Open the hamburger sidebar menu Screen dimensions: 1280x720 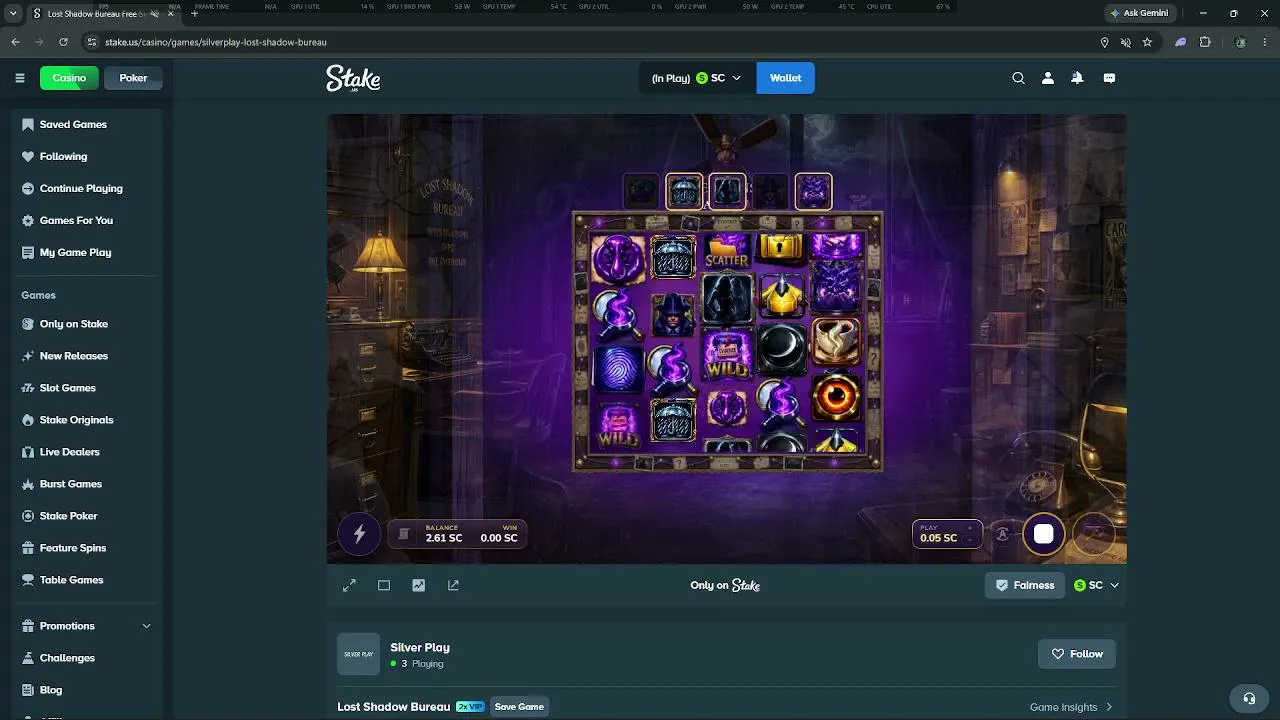(x=20, y=78)
